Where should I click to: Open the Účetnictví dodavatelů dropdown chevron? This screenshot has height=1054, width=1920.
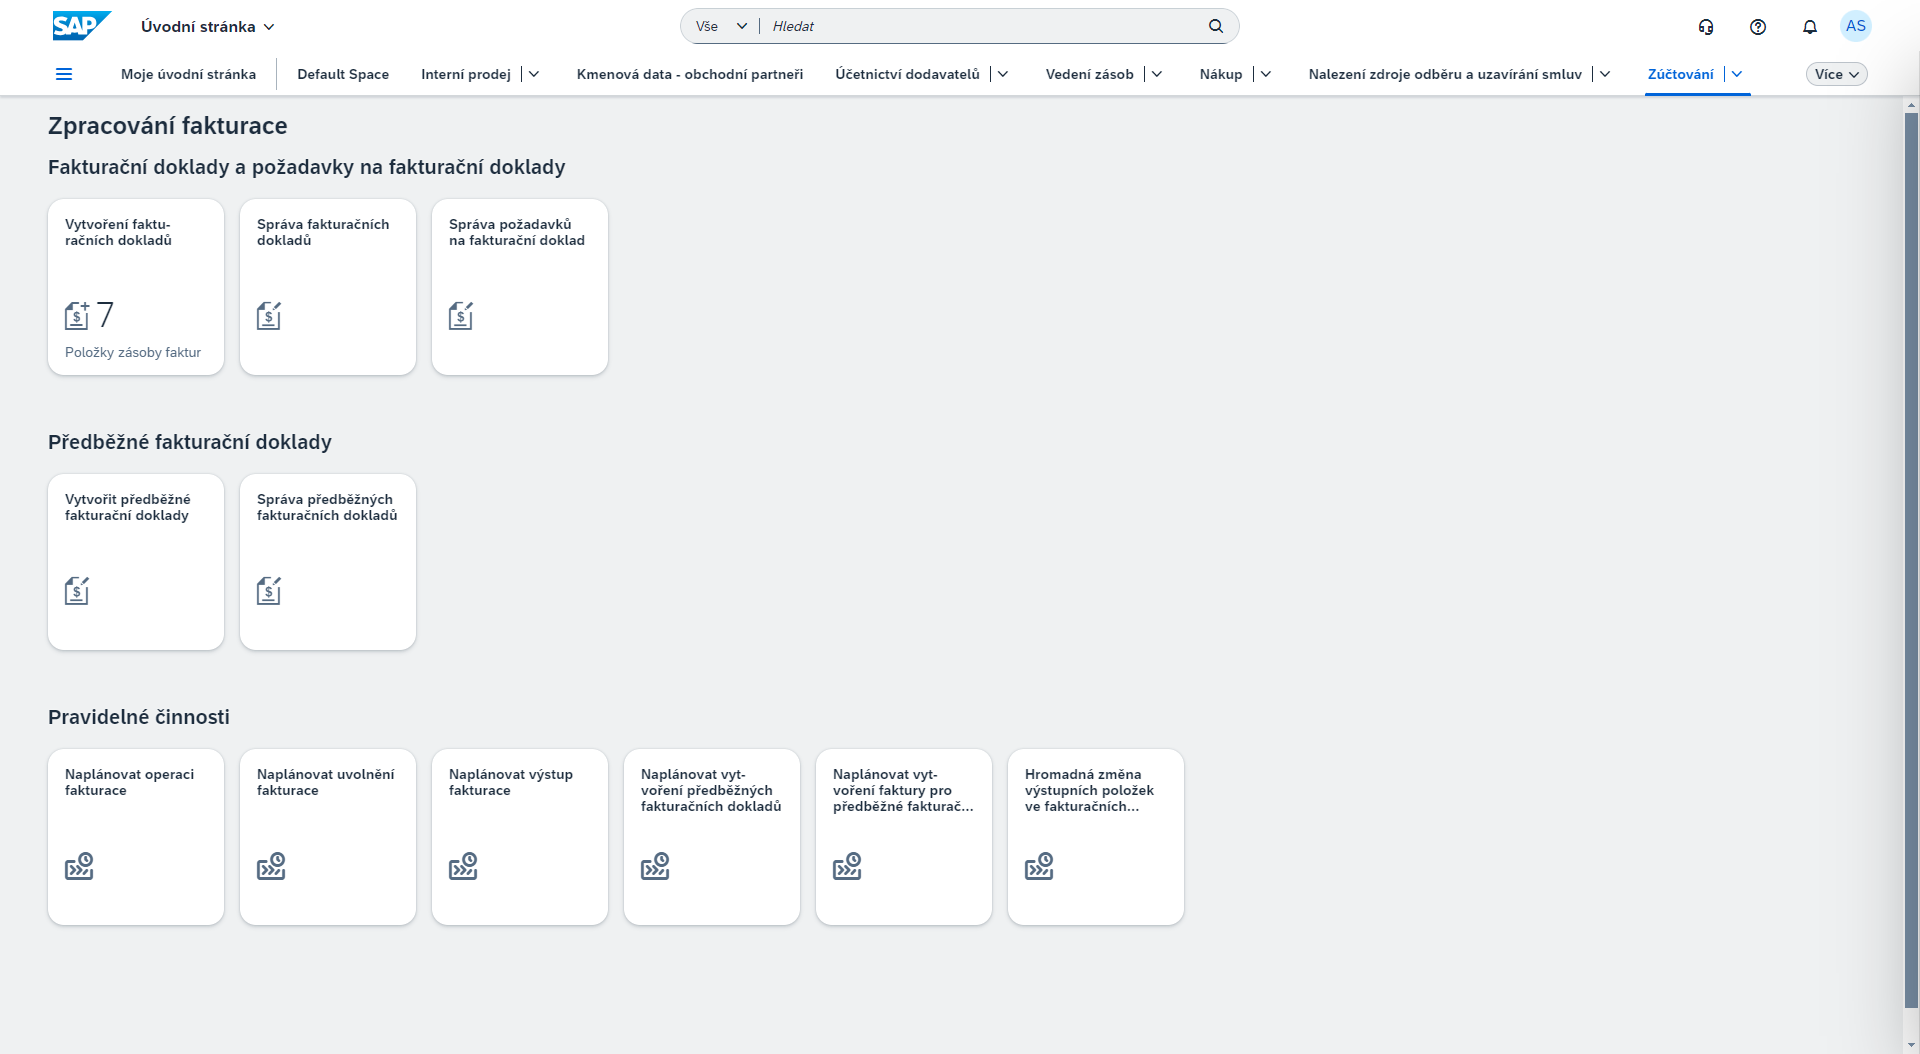click(x=1003, y=73)
